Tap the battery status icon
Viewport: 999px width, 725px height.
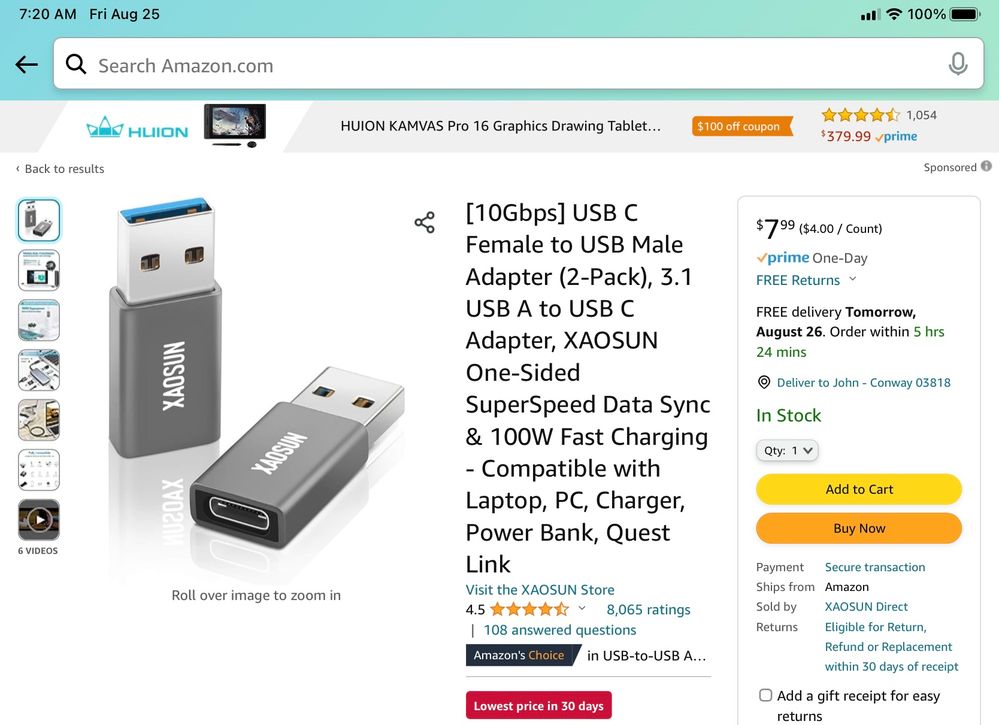coord(965,14)
